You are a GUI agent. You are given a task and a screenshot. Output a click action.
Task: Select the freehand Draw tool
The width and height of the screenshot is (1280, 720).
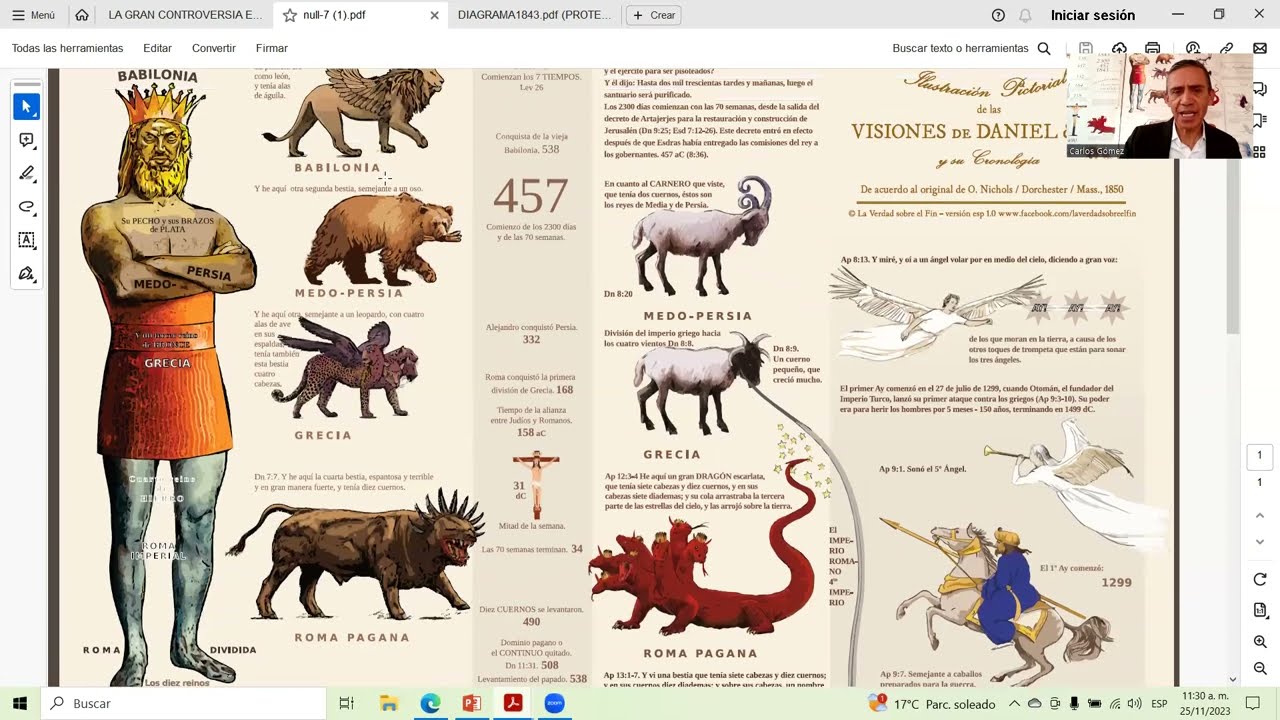[x=27, y=207]
